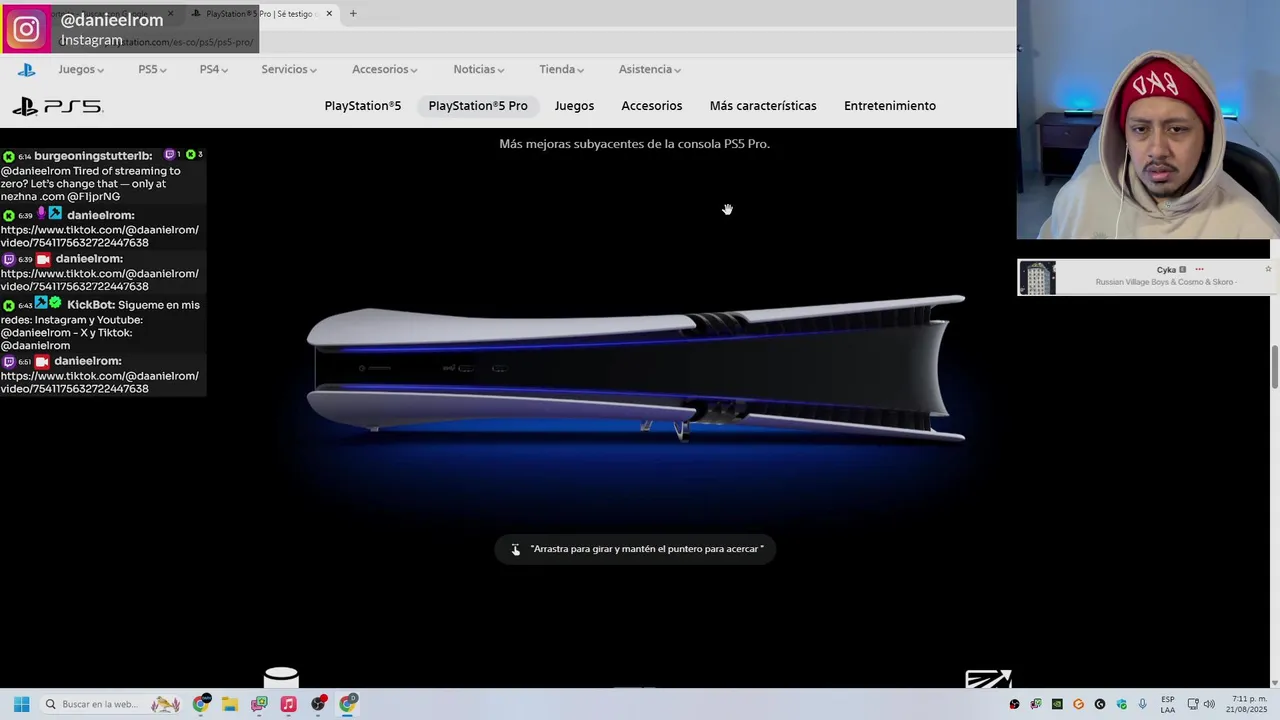
Task: Click the burgeoningstutterlb chat username
Action: pyautogui.click(x=93, y=156)
